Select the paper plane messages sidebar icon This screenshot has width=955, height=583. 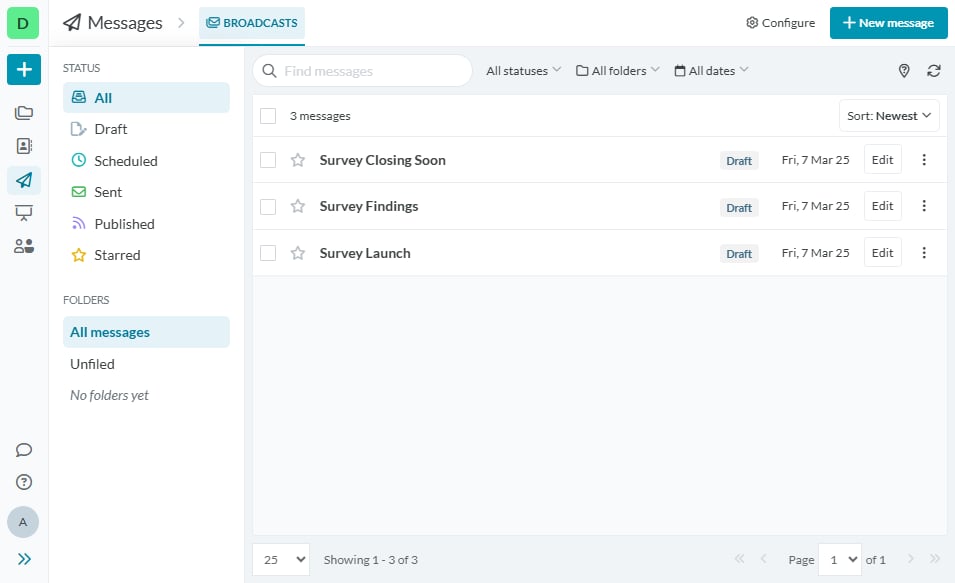[x=24, y=180]
